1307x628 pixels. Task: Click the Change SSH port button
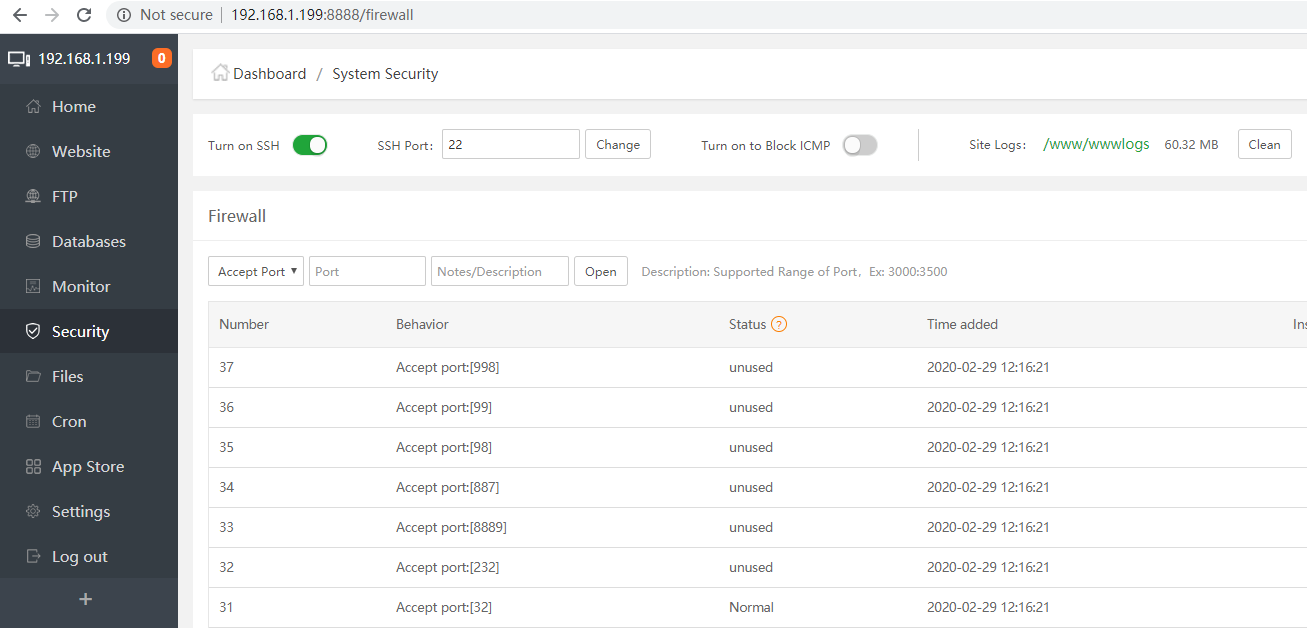pos(618,144)
